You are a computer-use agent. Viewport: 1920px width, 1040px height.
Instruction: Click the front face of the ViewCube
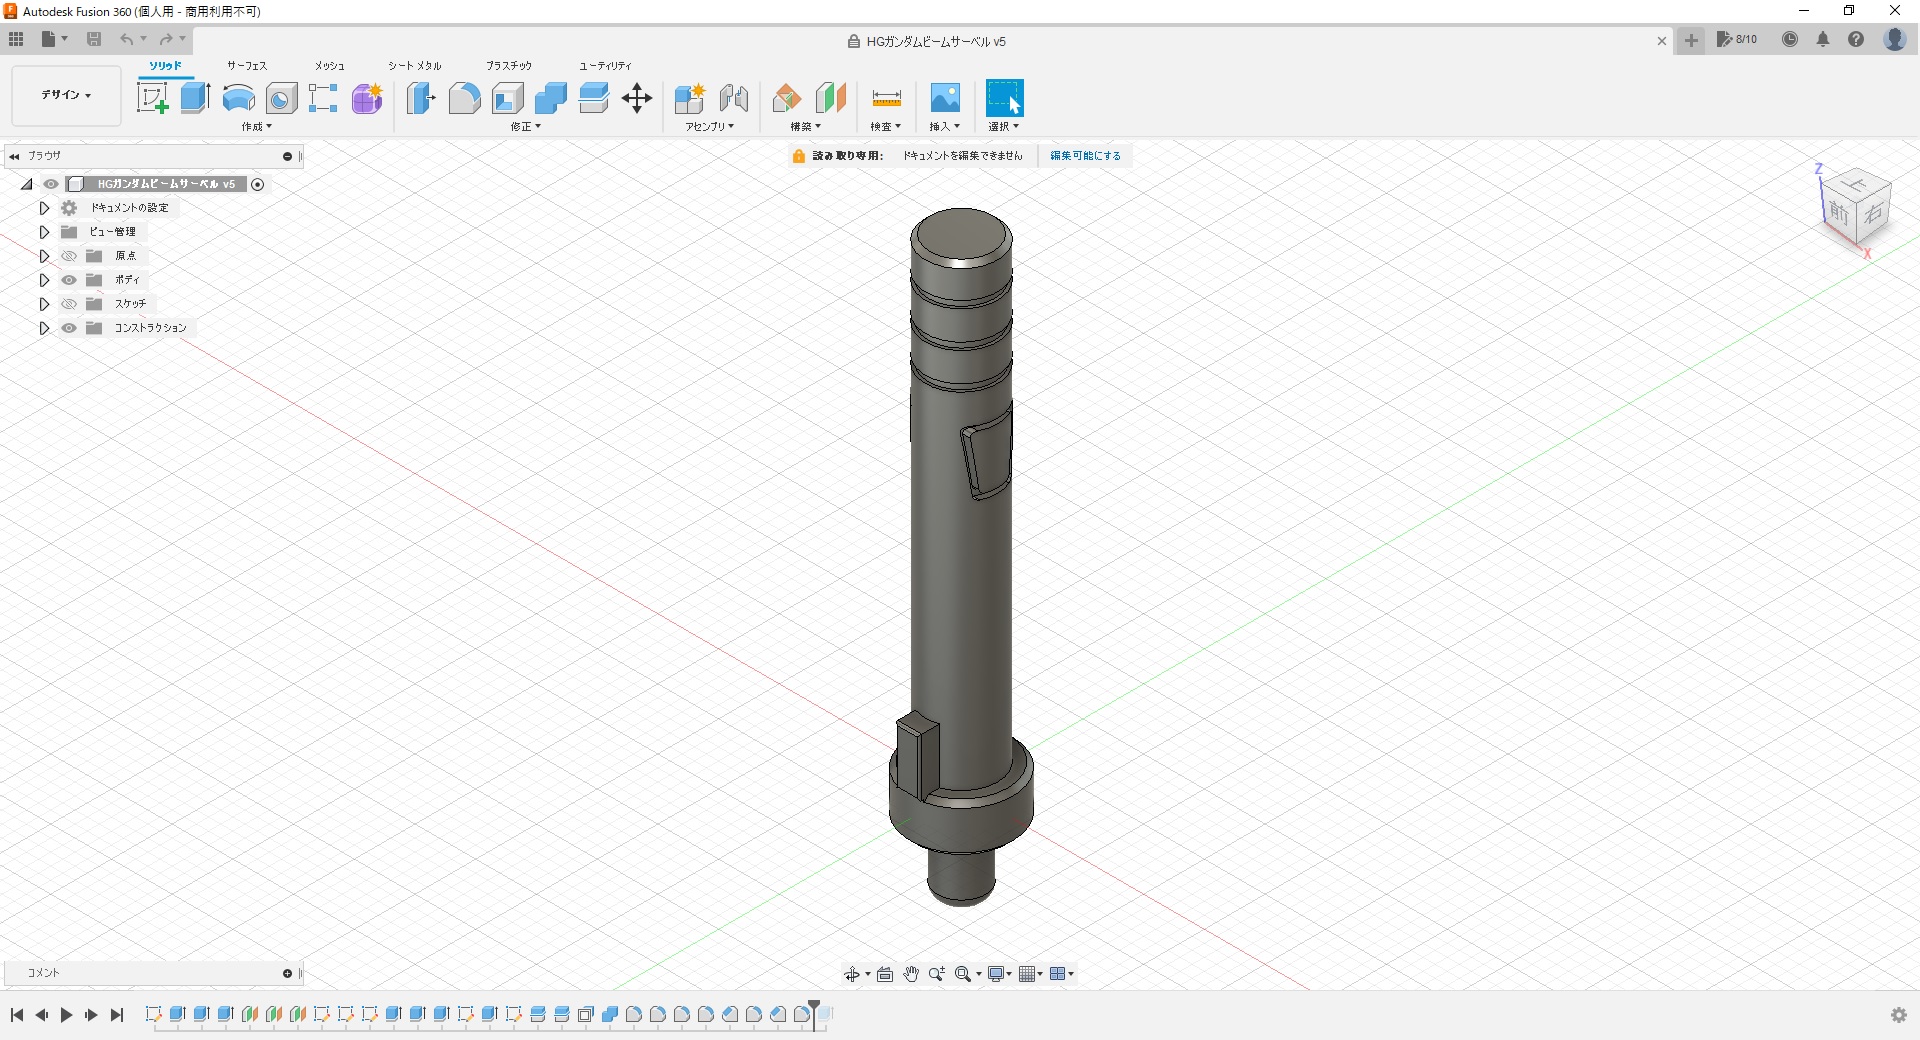click(x=1839, y=213)
